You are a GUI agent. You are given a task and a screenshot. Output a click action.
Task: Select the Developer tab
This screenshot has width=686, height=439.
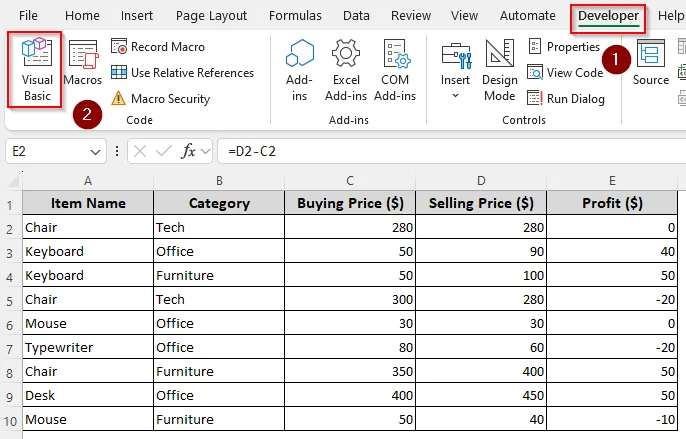tap(608, 16)
